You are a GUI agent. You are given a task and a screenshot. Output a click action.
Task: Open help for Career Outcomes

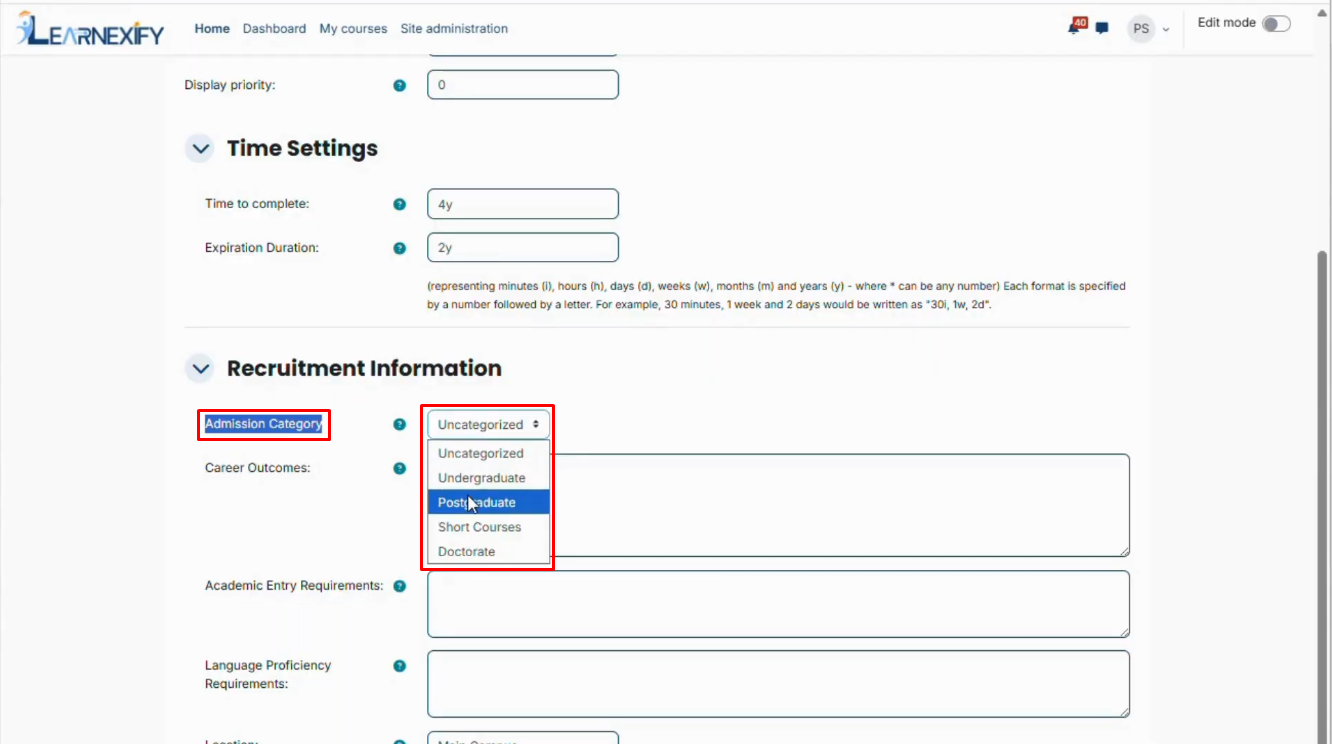point(400,468)
